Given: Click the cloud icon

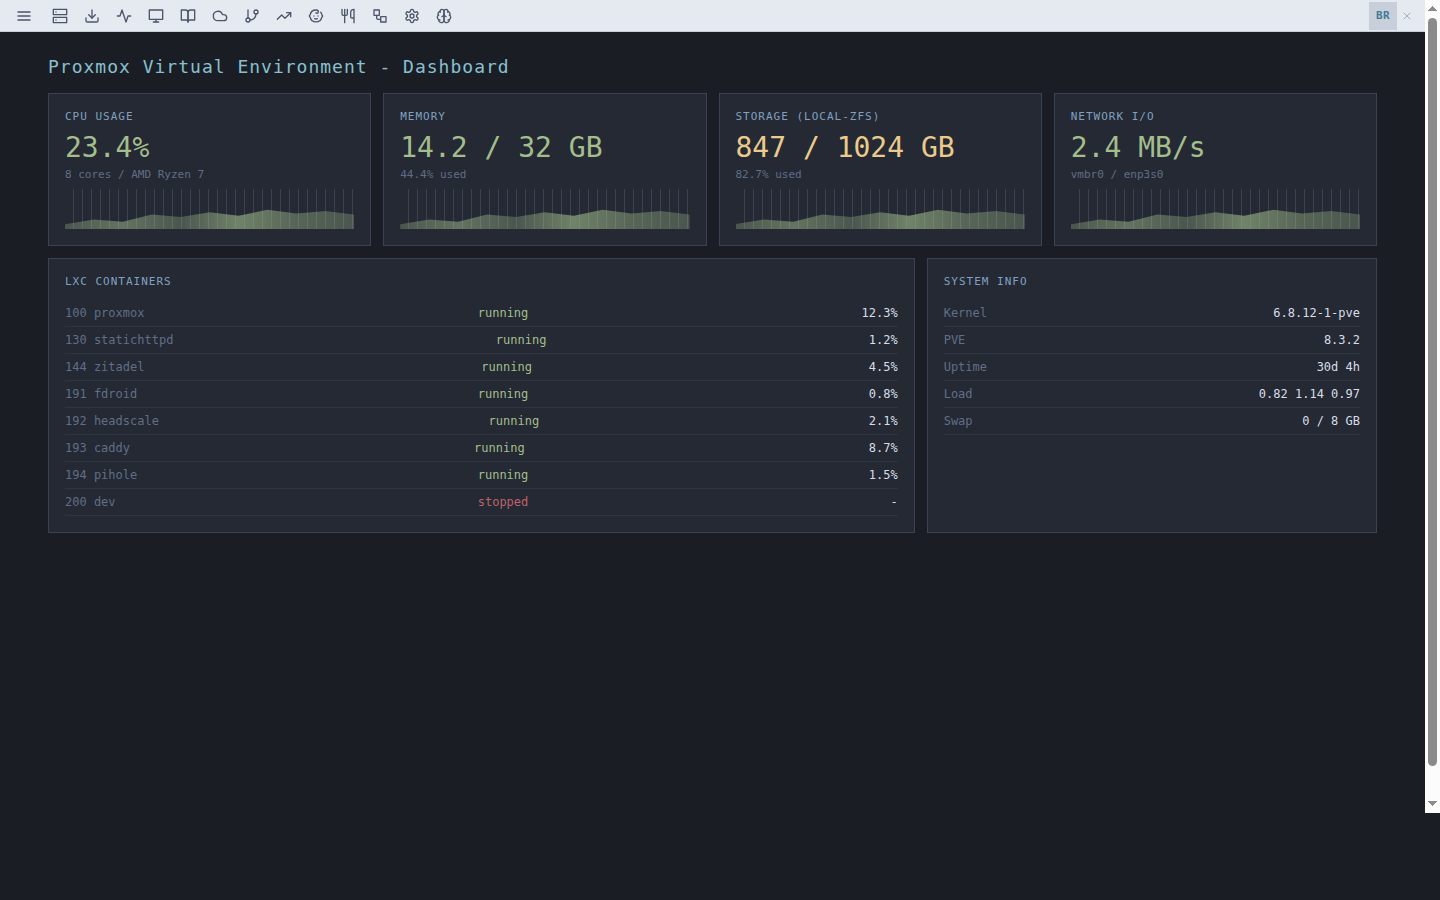Looking at the screenshot, I should [220, 16].
